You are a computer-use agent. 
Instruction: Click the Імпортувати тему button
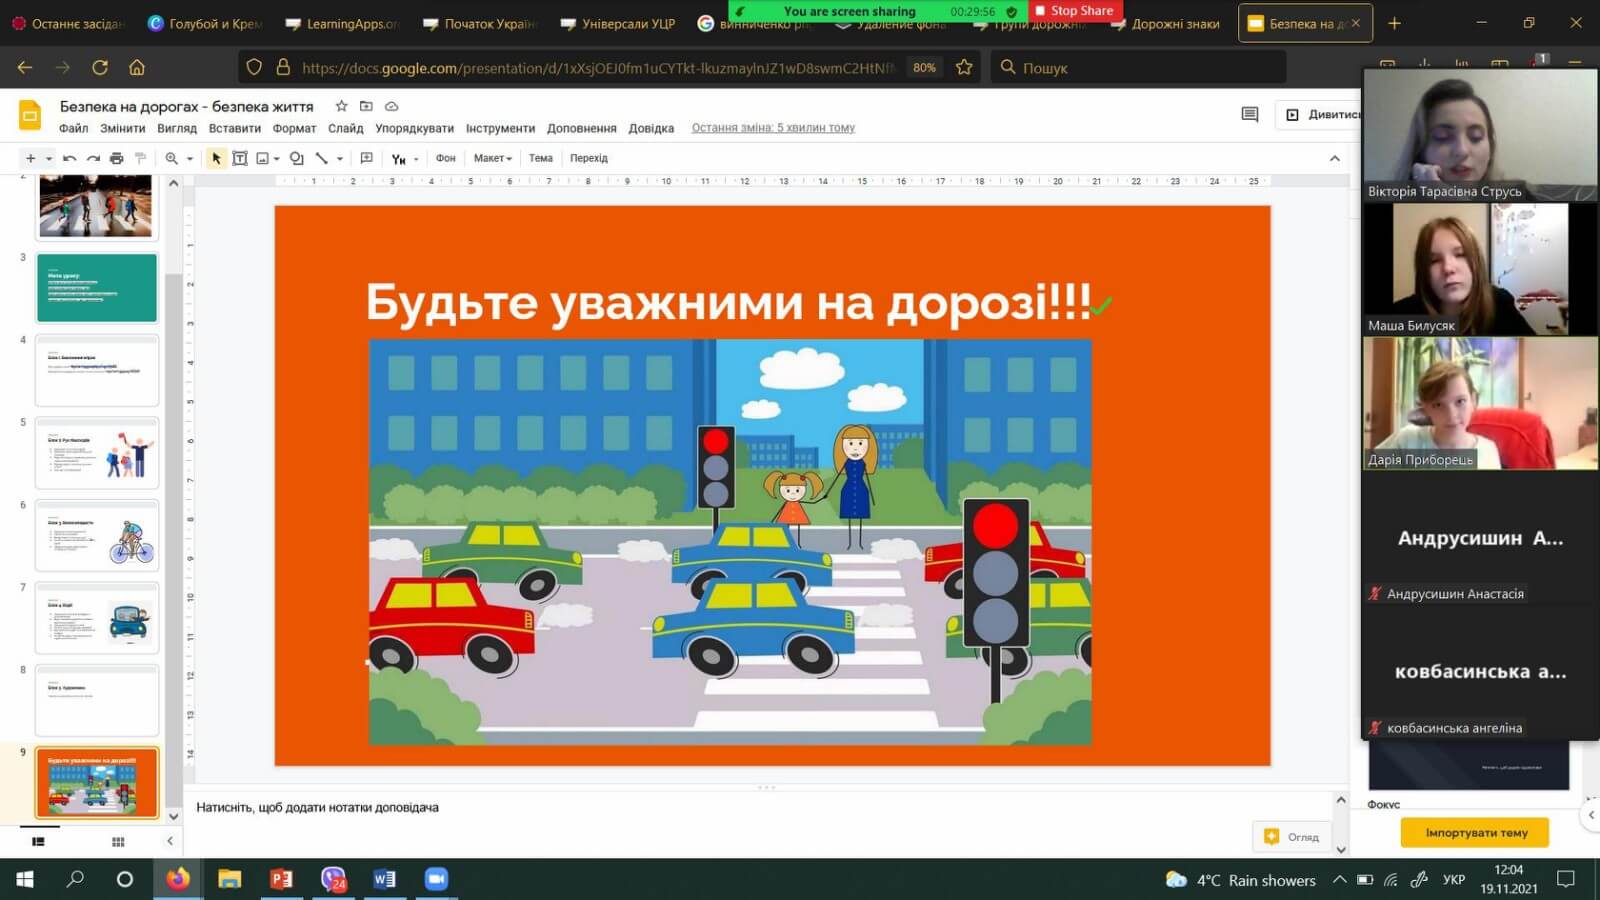1475,833
